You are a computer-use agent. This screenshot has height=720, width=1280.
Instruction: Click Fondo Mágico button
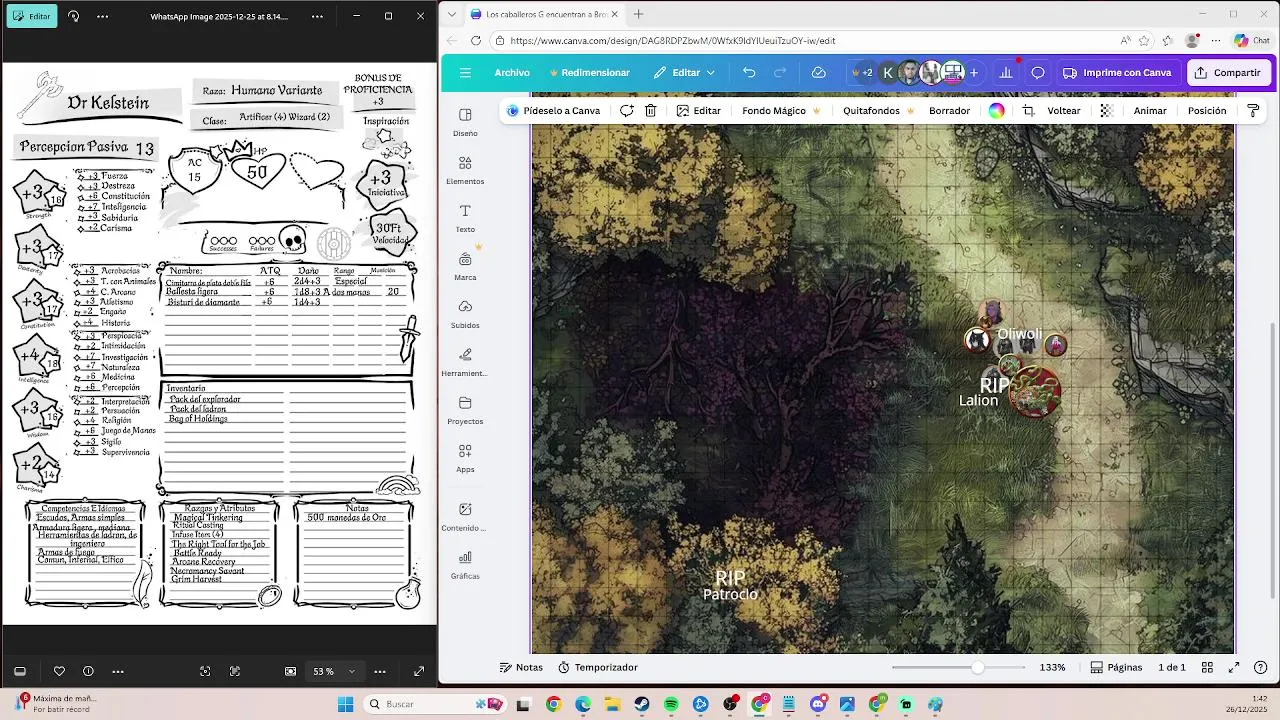coord(781,111)
